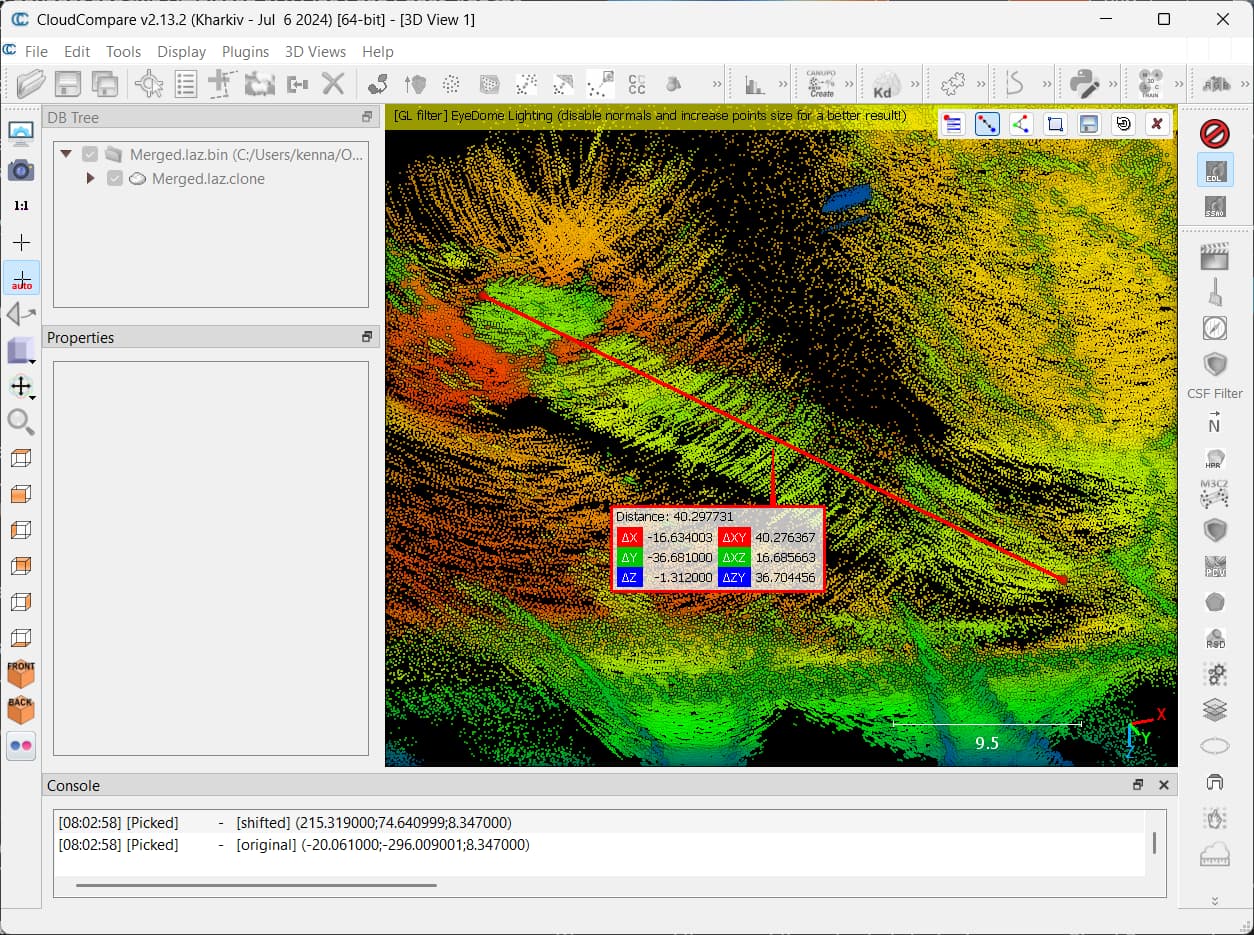
Task: Set the FRONT view cube icon
Action: coord(21,674)
